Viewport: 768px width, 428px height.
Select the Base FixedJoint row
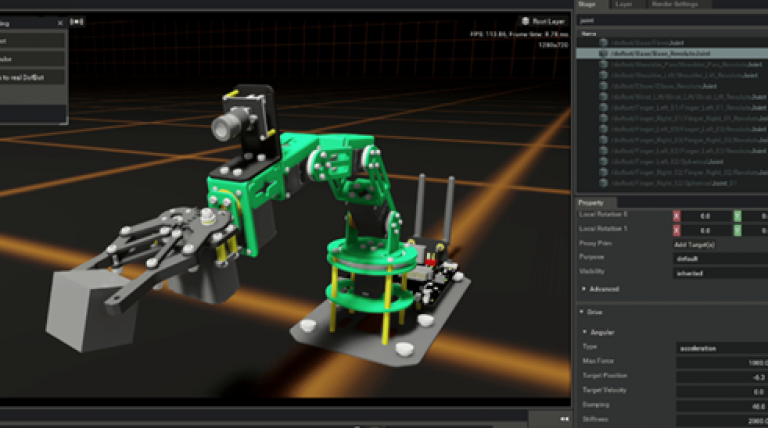point(672,43)
